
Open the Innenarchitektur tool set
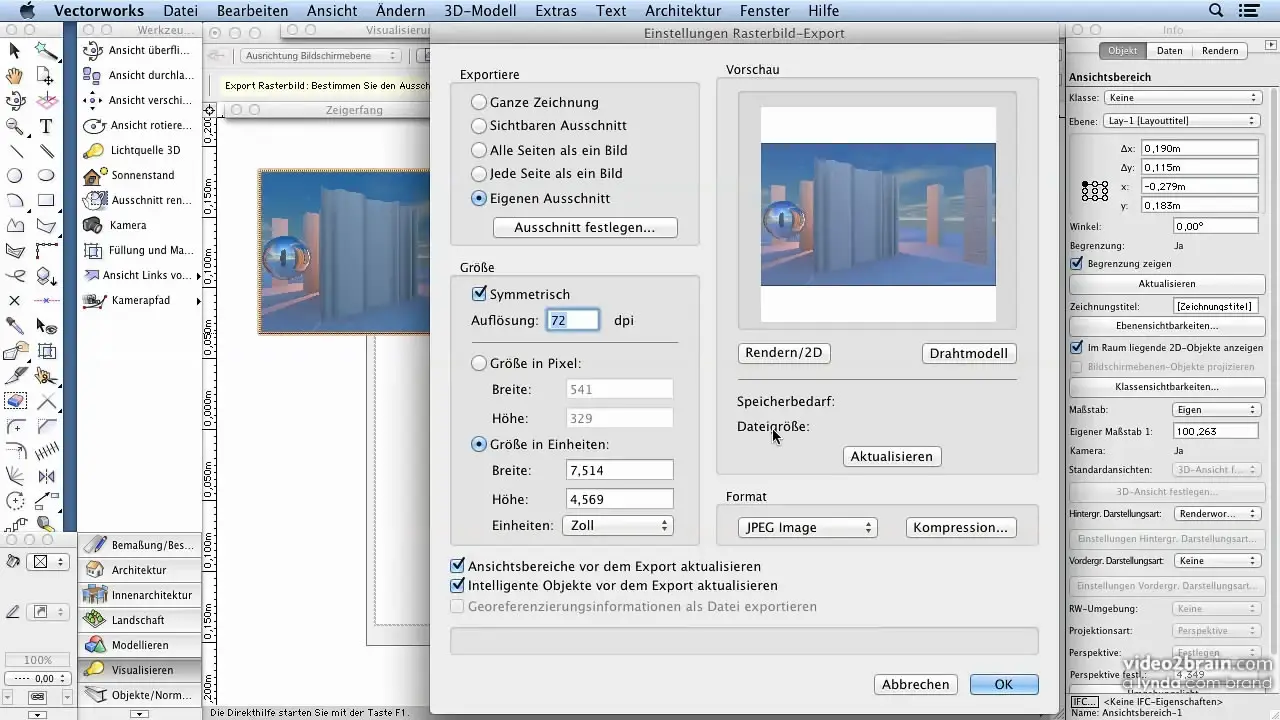(140, 595)
